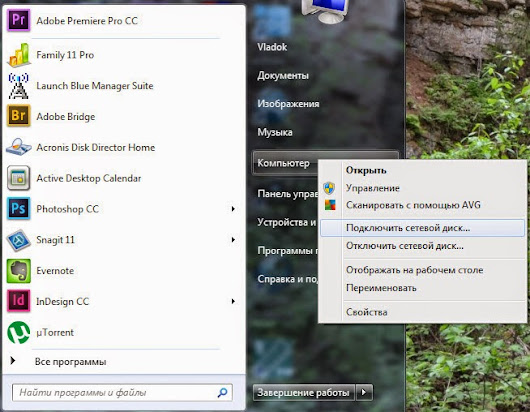Click the Photoshop CC label
530x412 pixels.
[68, 209]
